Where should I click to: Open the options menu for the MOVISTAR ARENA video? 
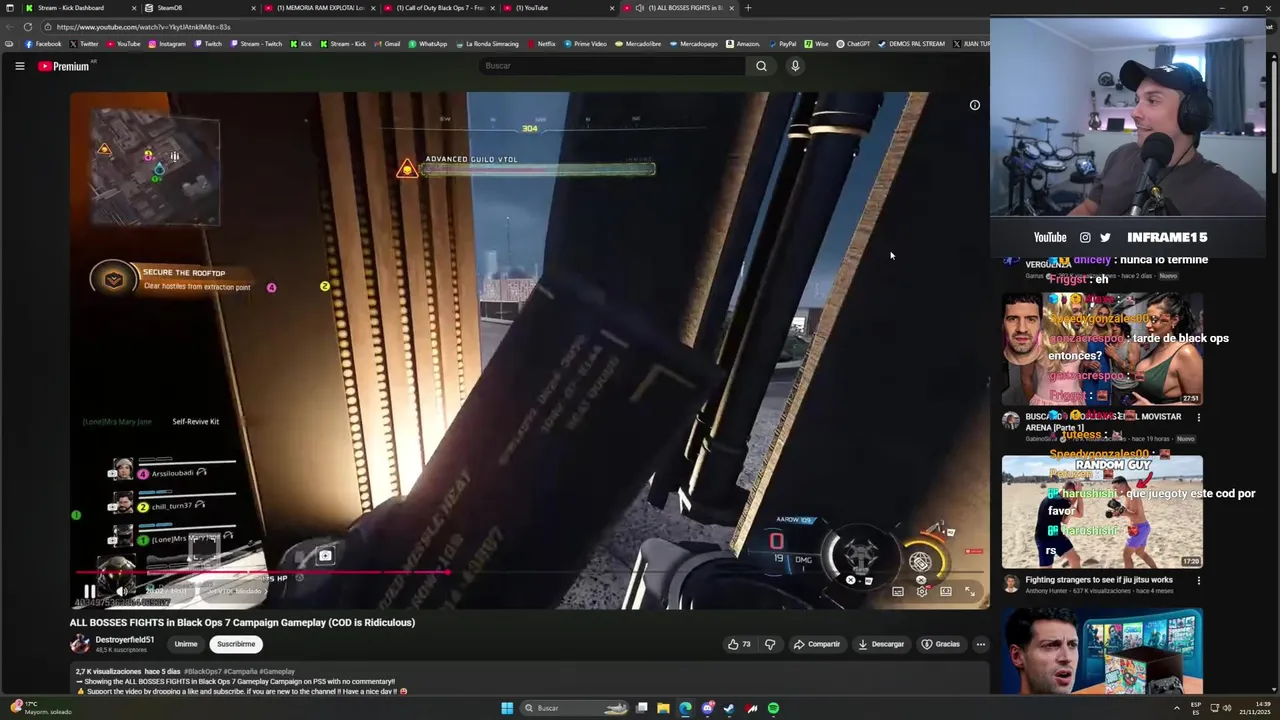[1199, 417]
